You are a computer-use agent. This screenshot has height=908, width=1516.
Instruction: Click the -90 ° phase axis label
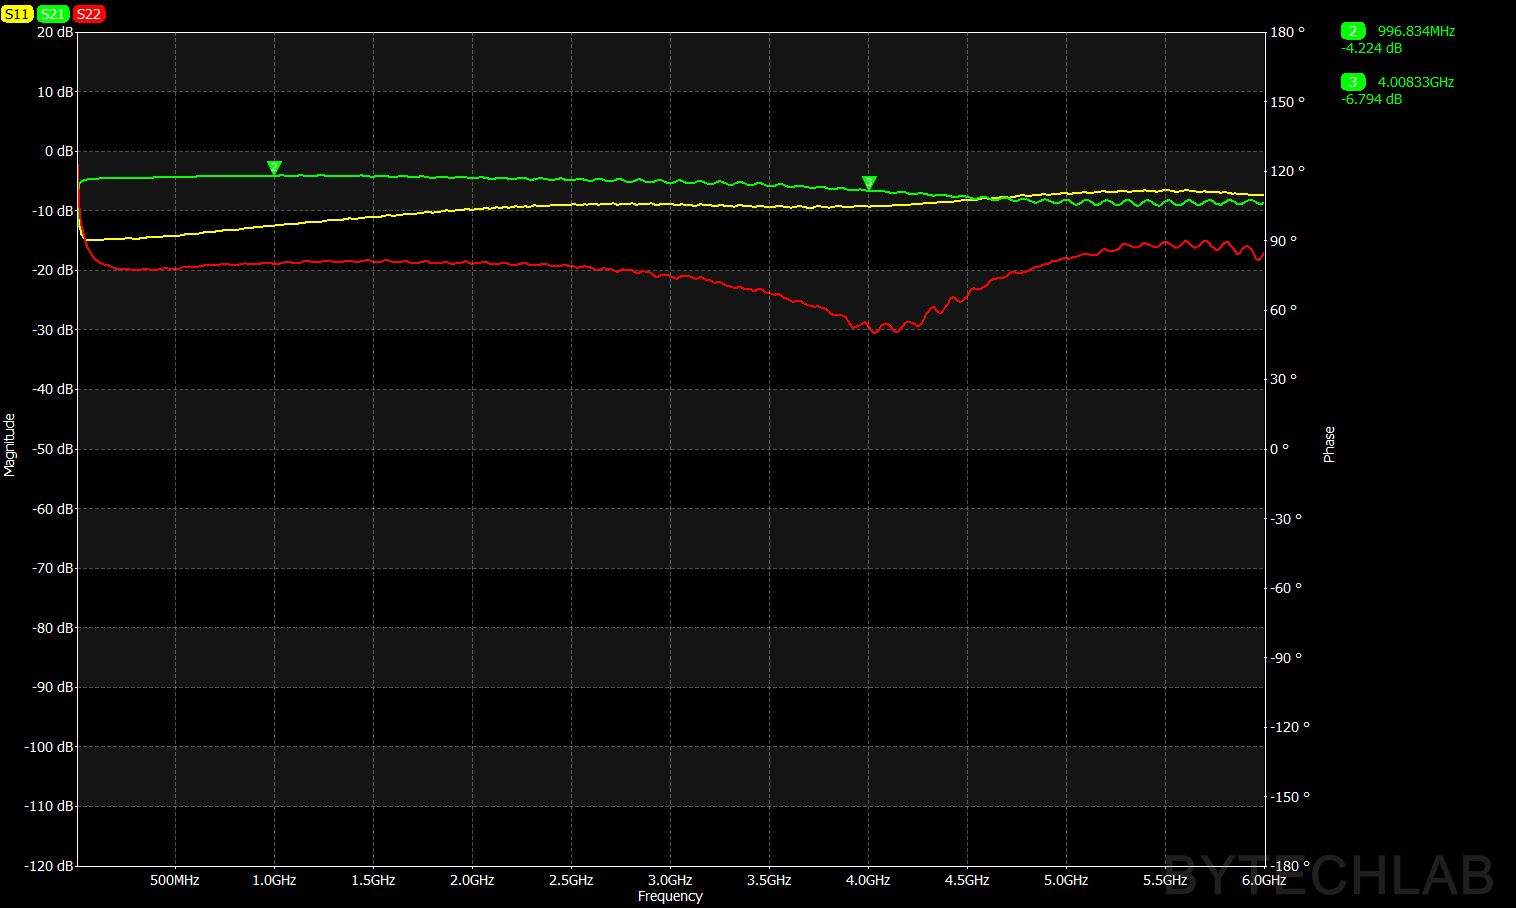click(x=1287, y=658)
